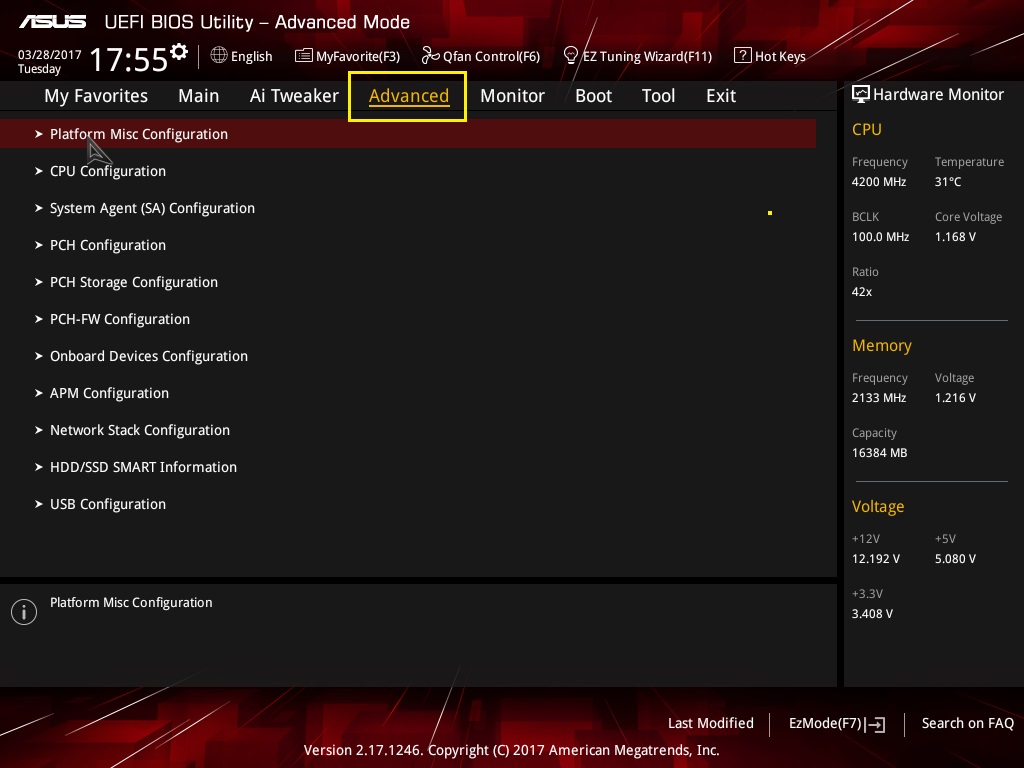Screen dimensions: 1024x768
Task: Click the globe language icon
Action: (219, 56)
